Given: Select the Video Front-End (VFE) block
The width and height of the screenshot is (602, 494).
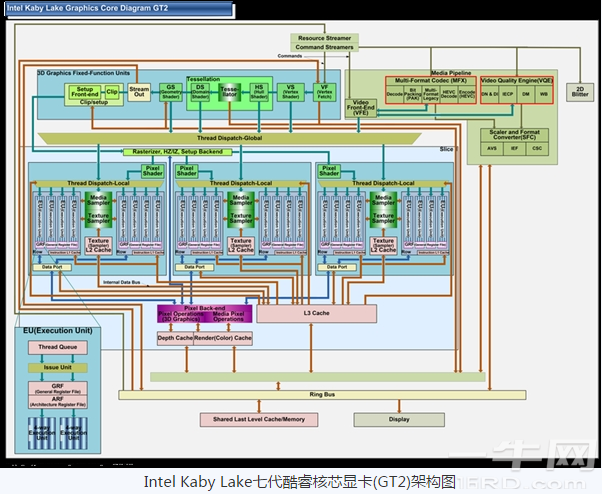Looking at the screenshot, I should point(361,108).
